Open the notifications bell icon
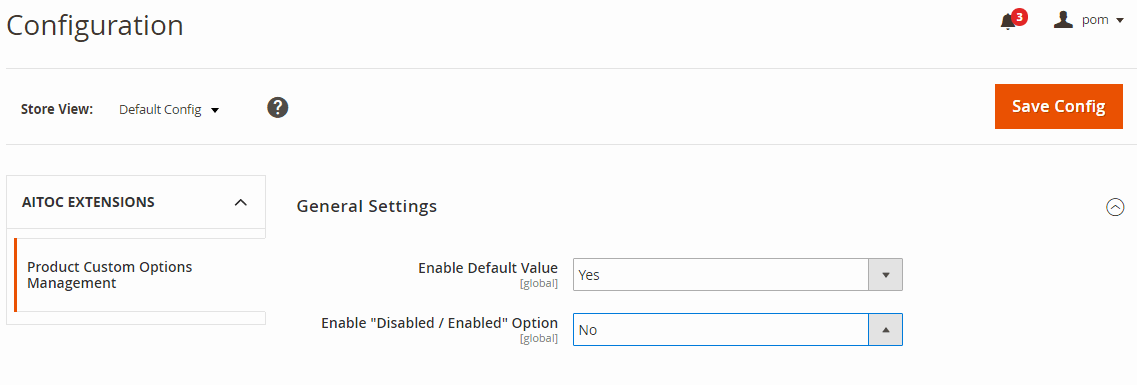This screenshot has height=385, width=1137. click(x=1007, y=22)
